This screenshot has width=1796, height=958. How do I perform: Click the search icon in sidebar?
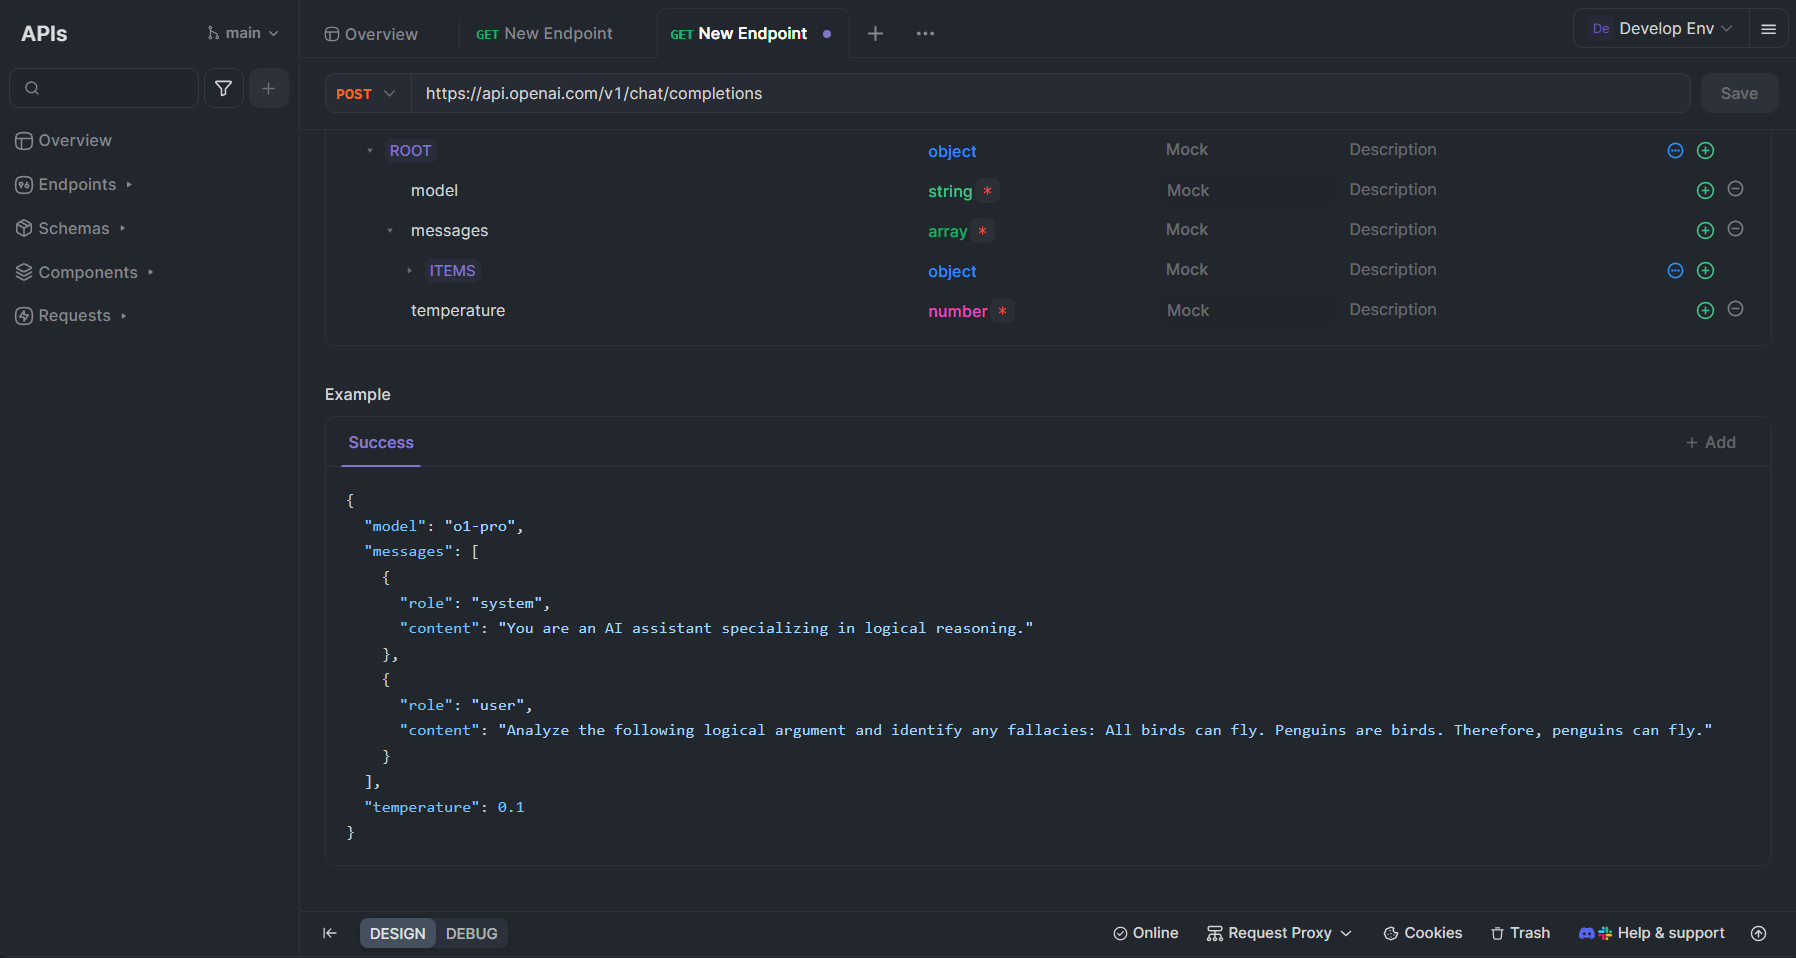[32, 88]
